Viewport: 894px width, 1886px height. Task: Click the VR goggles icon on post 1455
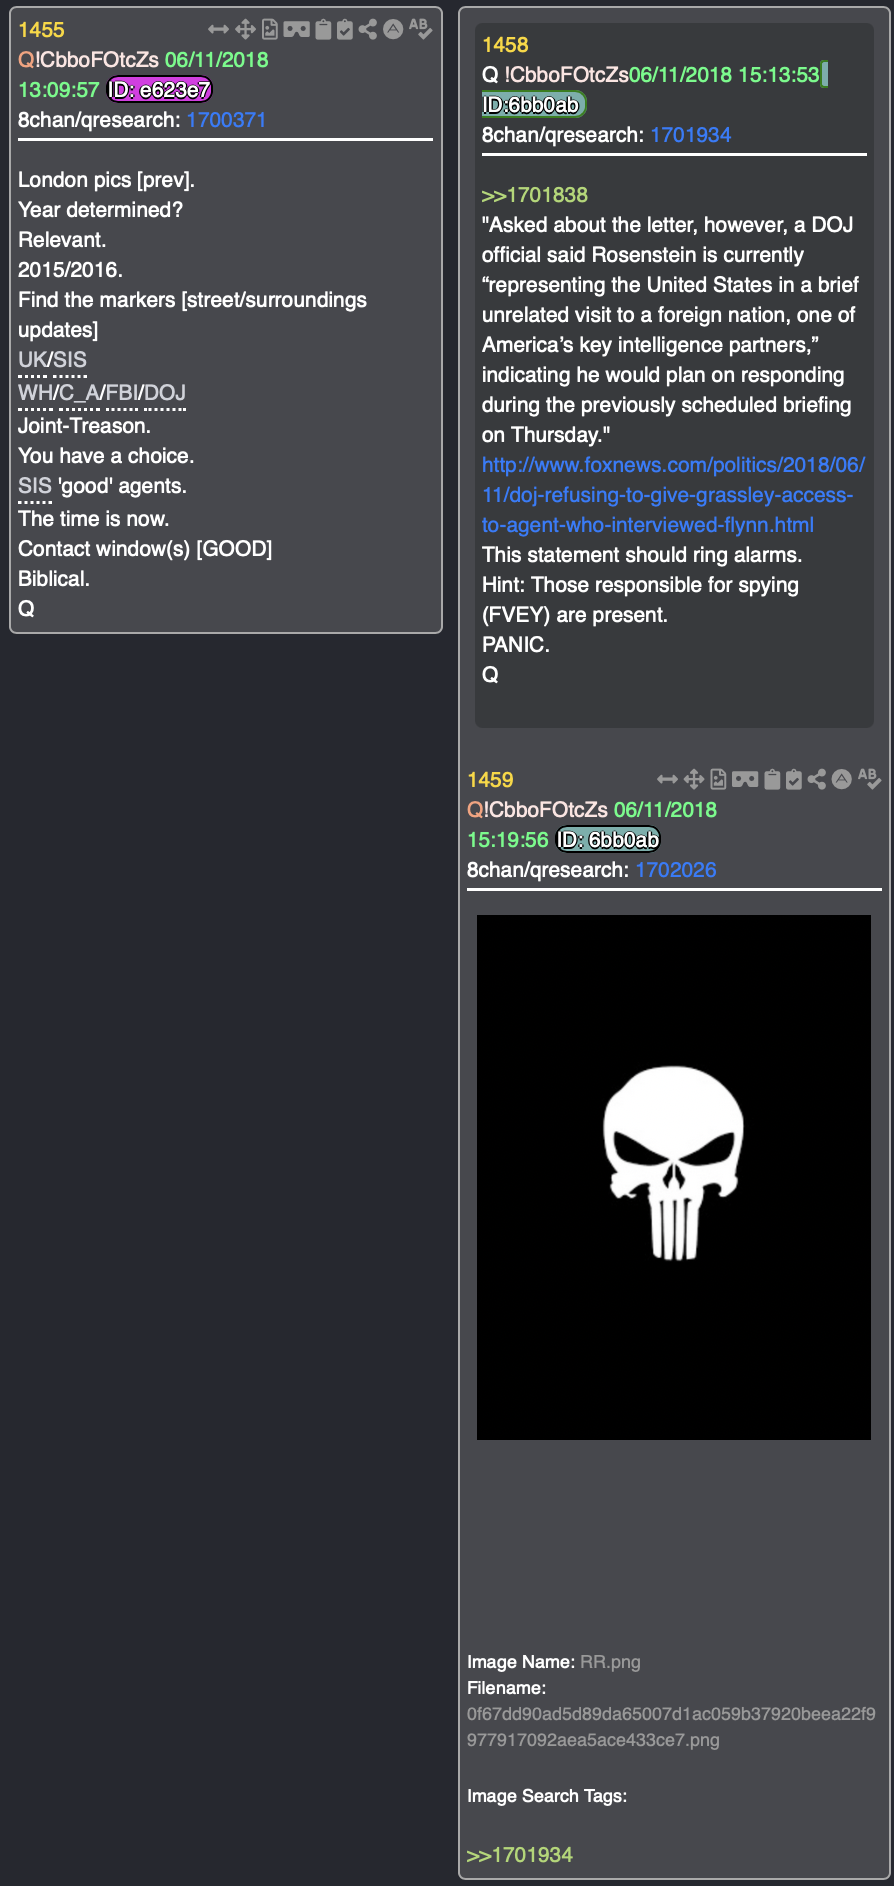click(x=296, y=30)
